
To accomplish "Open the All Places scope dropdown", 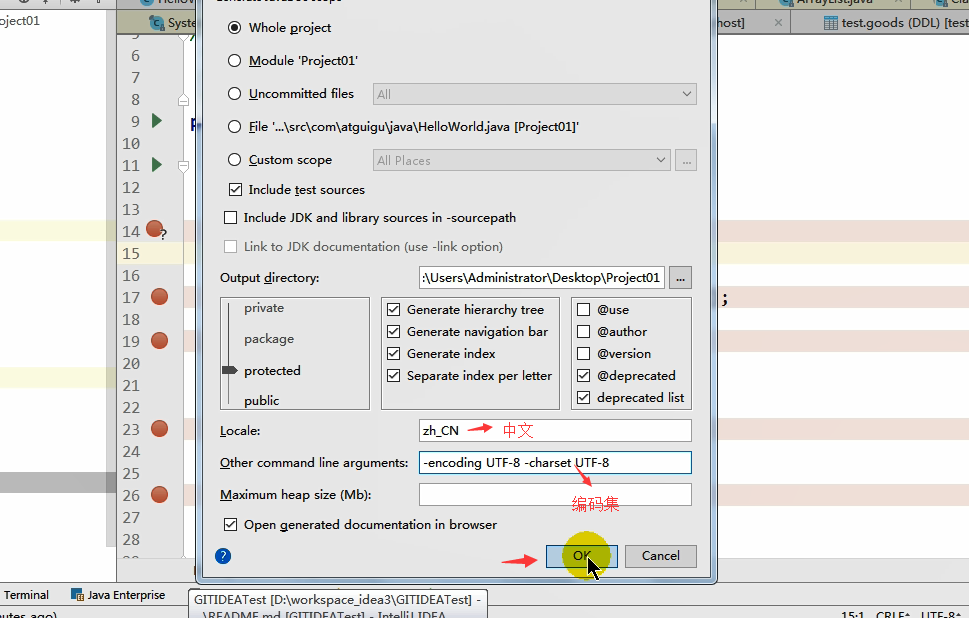I will point(522,160).
